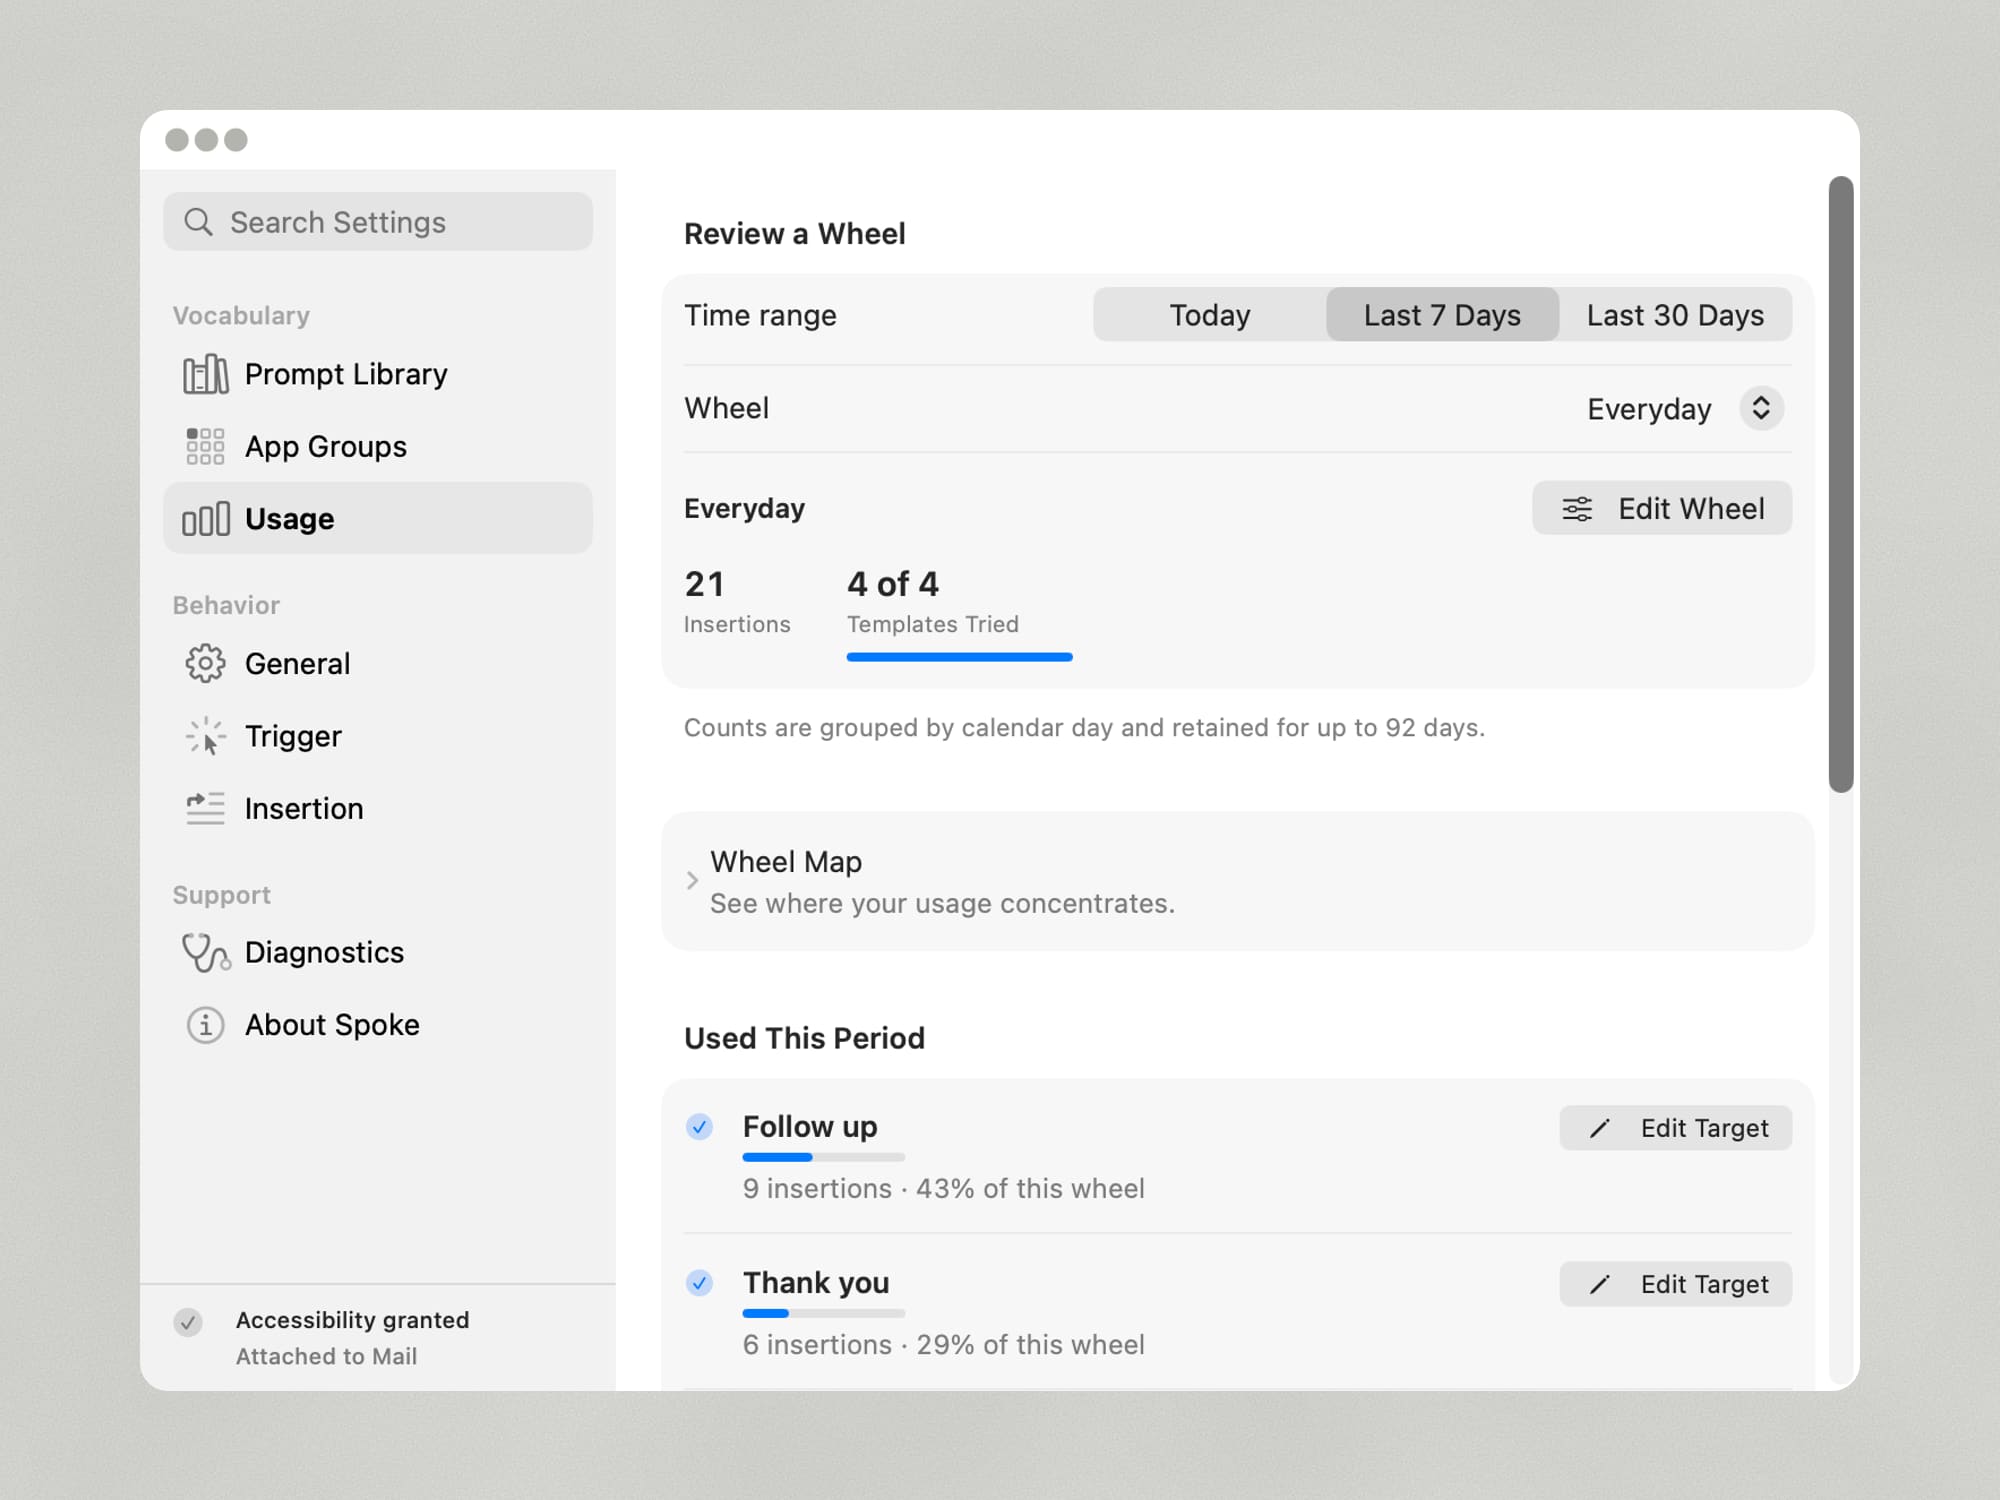Click Edit Target for Follow up
Image resolution: width=2000 pixels, height=1500 pixels.
point(1675,1129)
